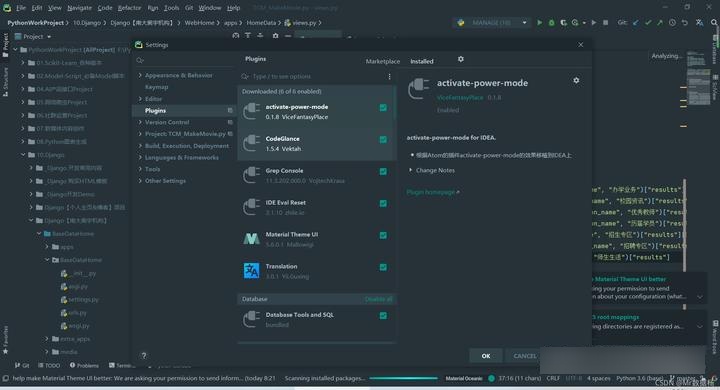Uncheck the CodeGlance plugin checkbox
Viewport: 720px width, 390px height.
click(383, 140)
